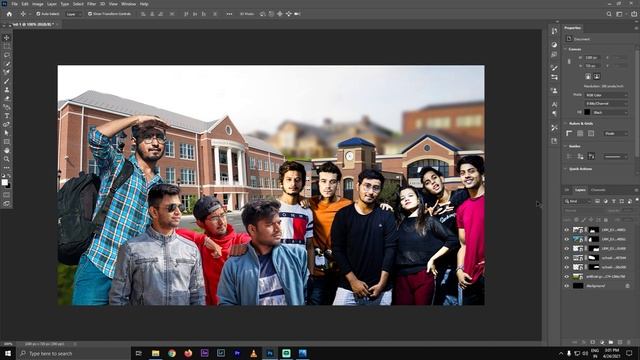This screenshot has width=640, height=360.
Task: Select the Move tool in the toolbar
Action: [7, 38]
